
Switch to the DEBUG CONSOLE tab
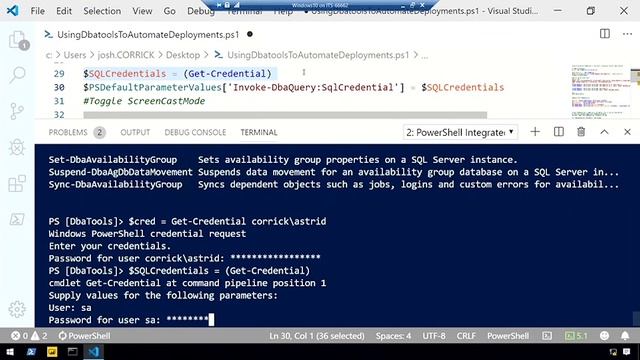195,132
